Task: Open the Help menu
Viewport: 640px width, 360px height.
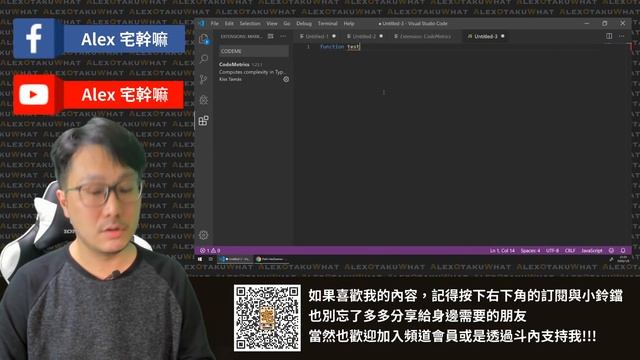Action: 349,24
